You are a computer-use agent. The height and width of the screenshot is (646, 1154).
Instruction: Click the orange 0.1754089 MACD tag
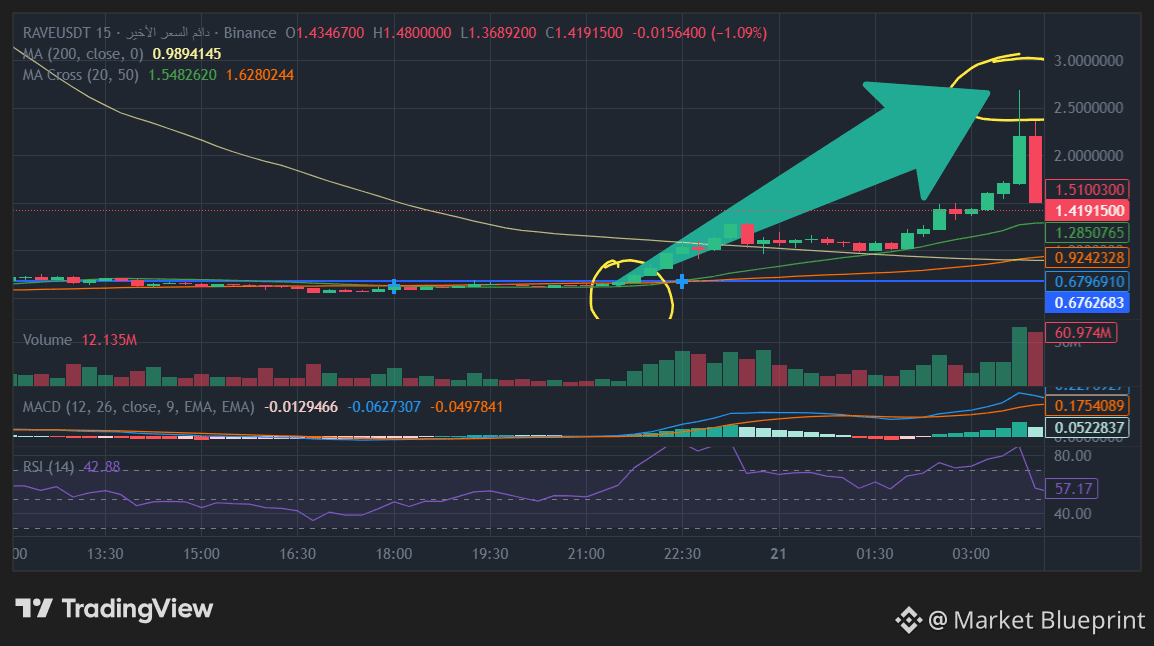(x=1087, y=406)
